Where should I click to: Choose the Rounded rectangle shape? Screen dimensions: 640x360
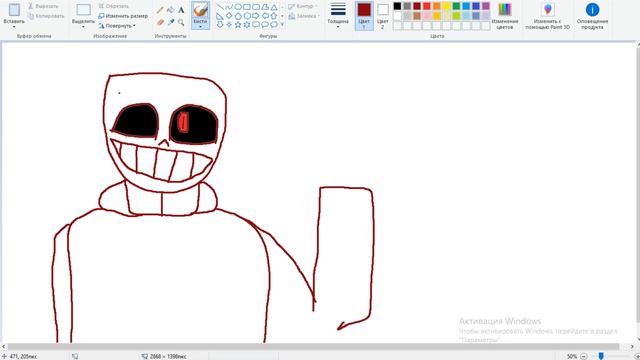point(256,7)
